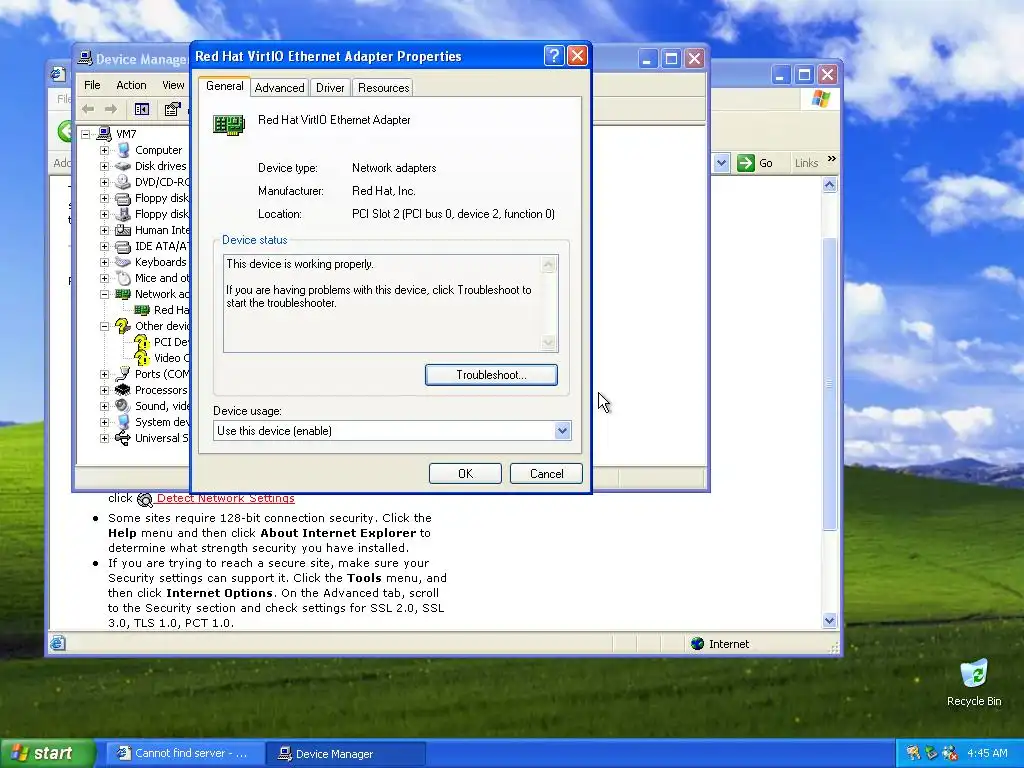Select the Other devices question mark icon
This screenshot has width=1024, height=768.
coord(123,326)
